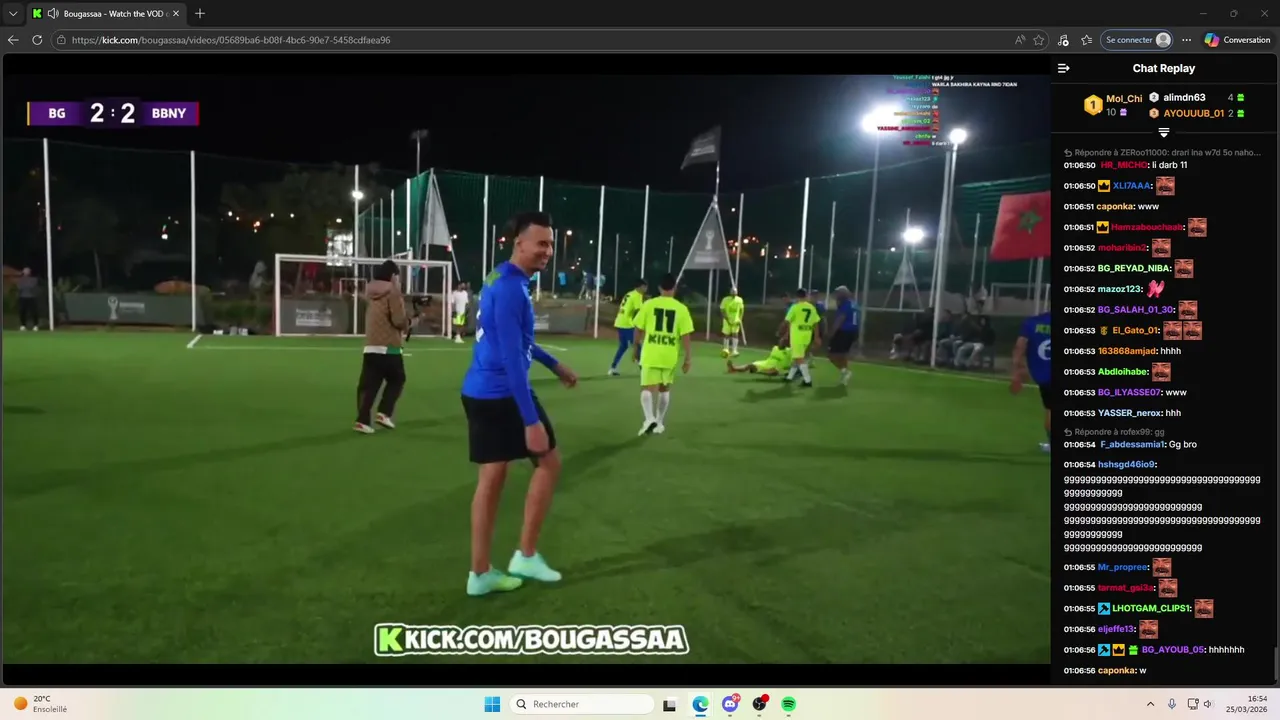1280x720 pixels.
Task: Click username BG_SALAH_01_30 in chat
Action: coord(1135,310)
